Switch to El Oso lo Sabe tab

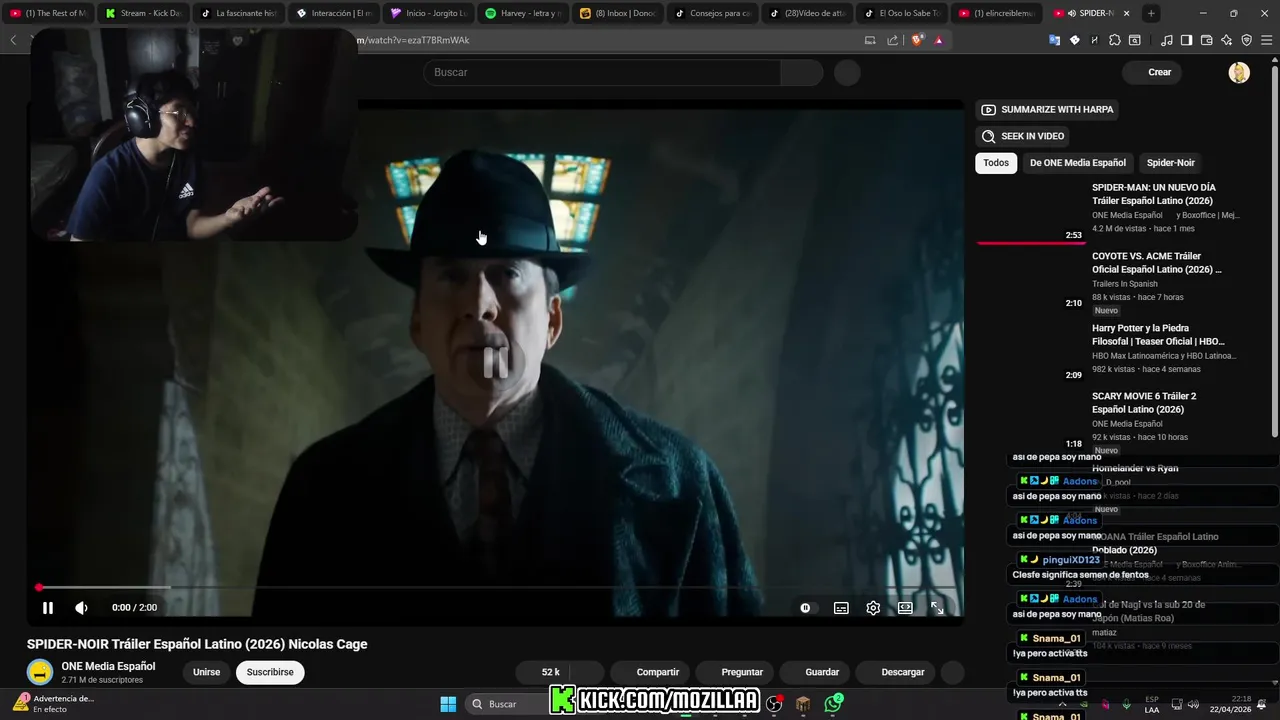click(x=904, y=13)
